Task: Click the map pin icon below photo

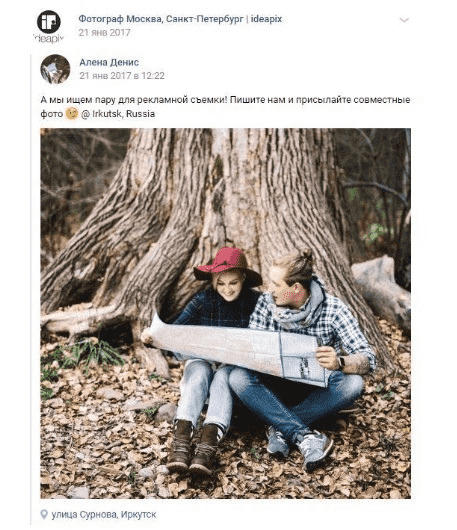Action: (44, 514)
